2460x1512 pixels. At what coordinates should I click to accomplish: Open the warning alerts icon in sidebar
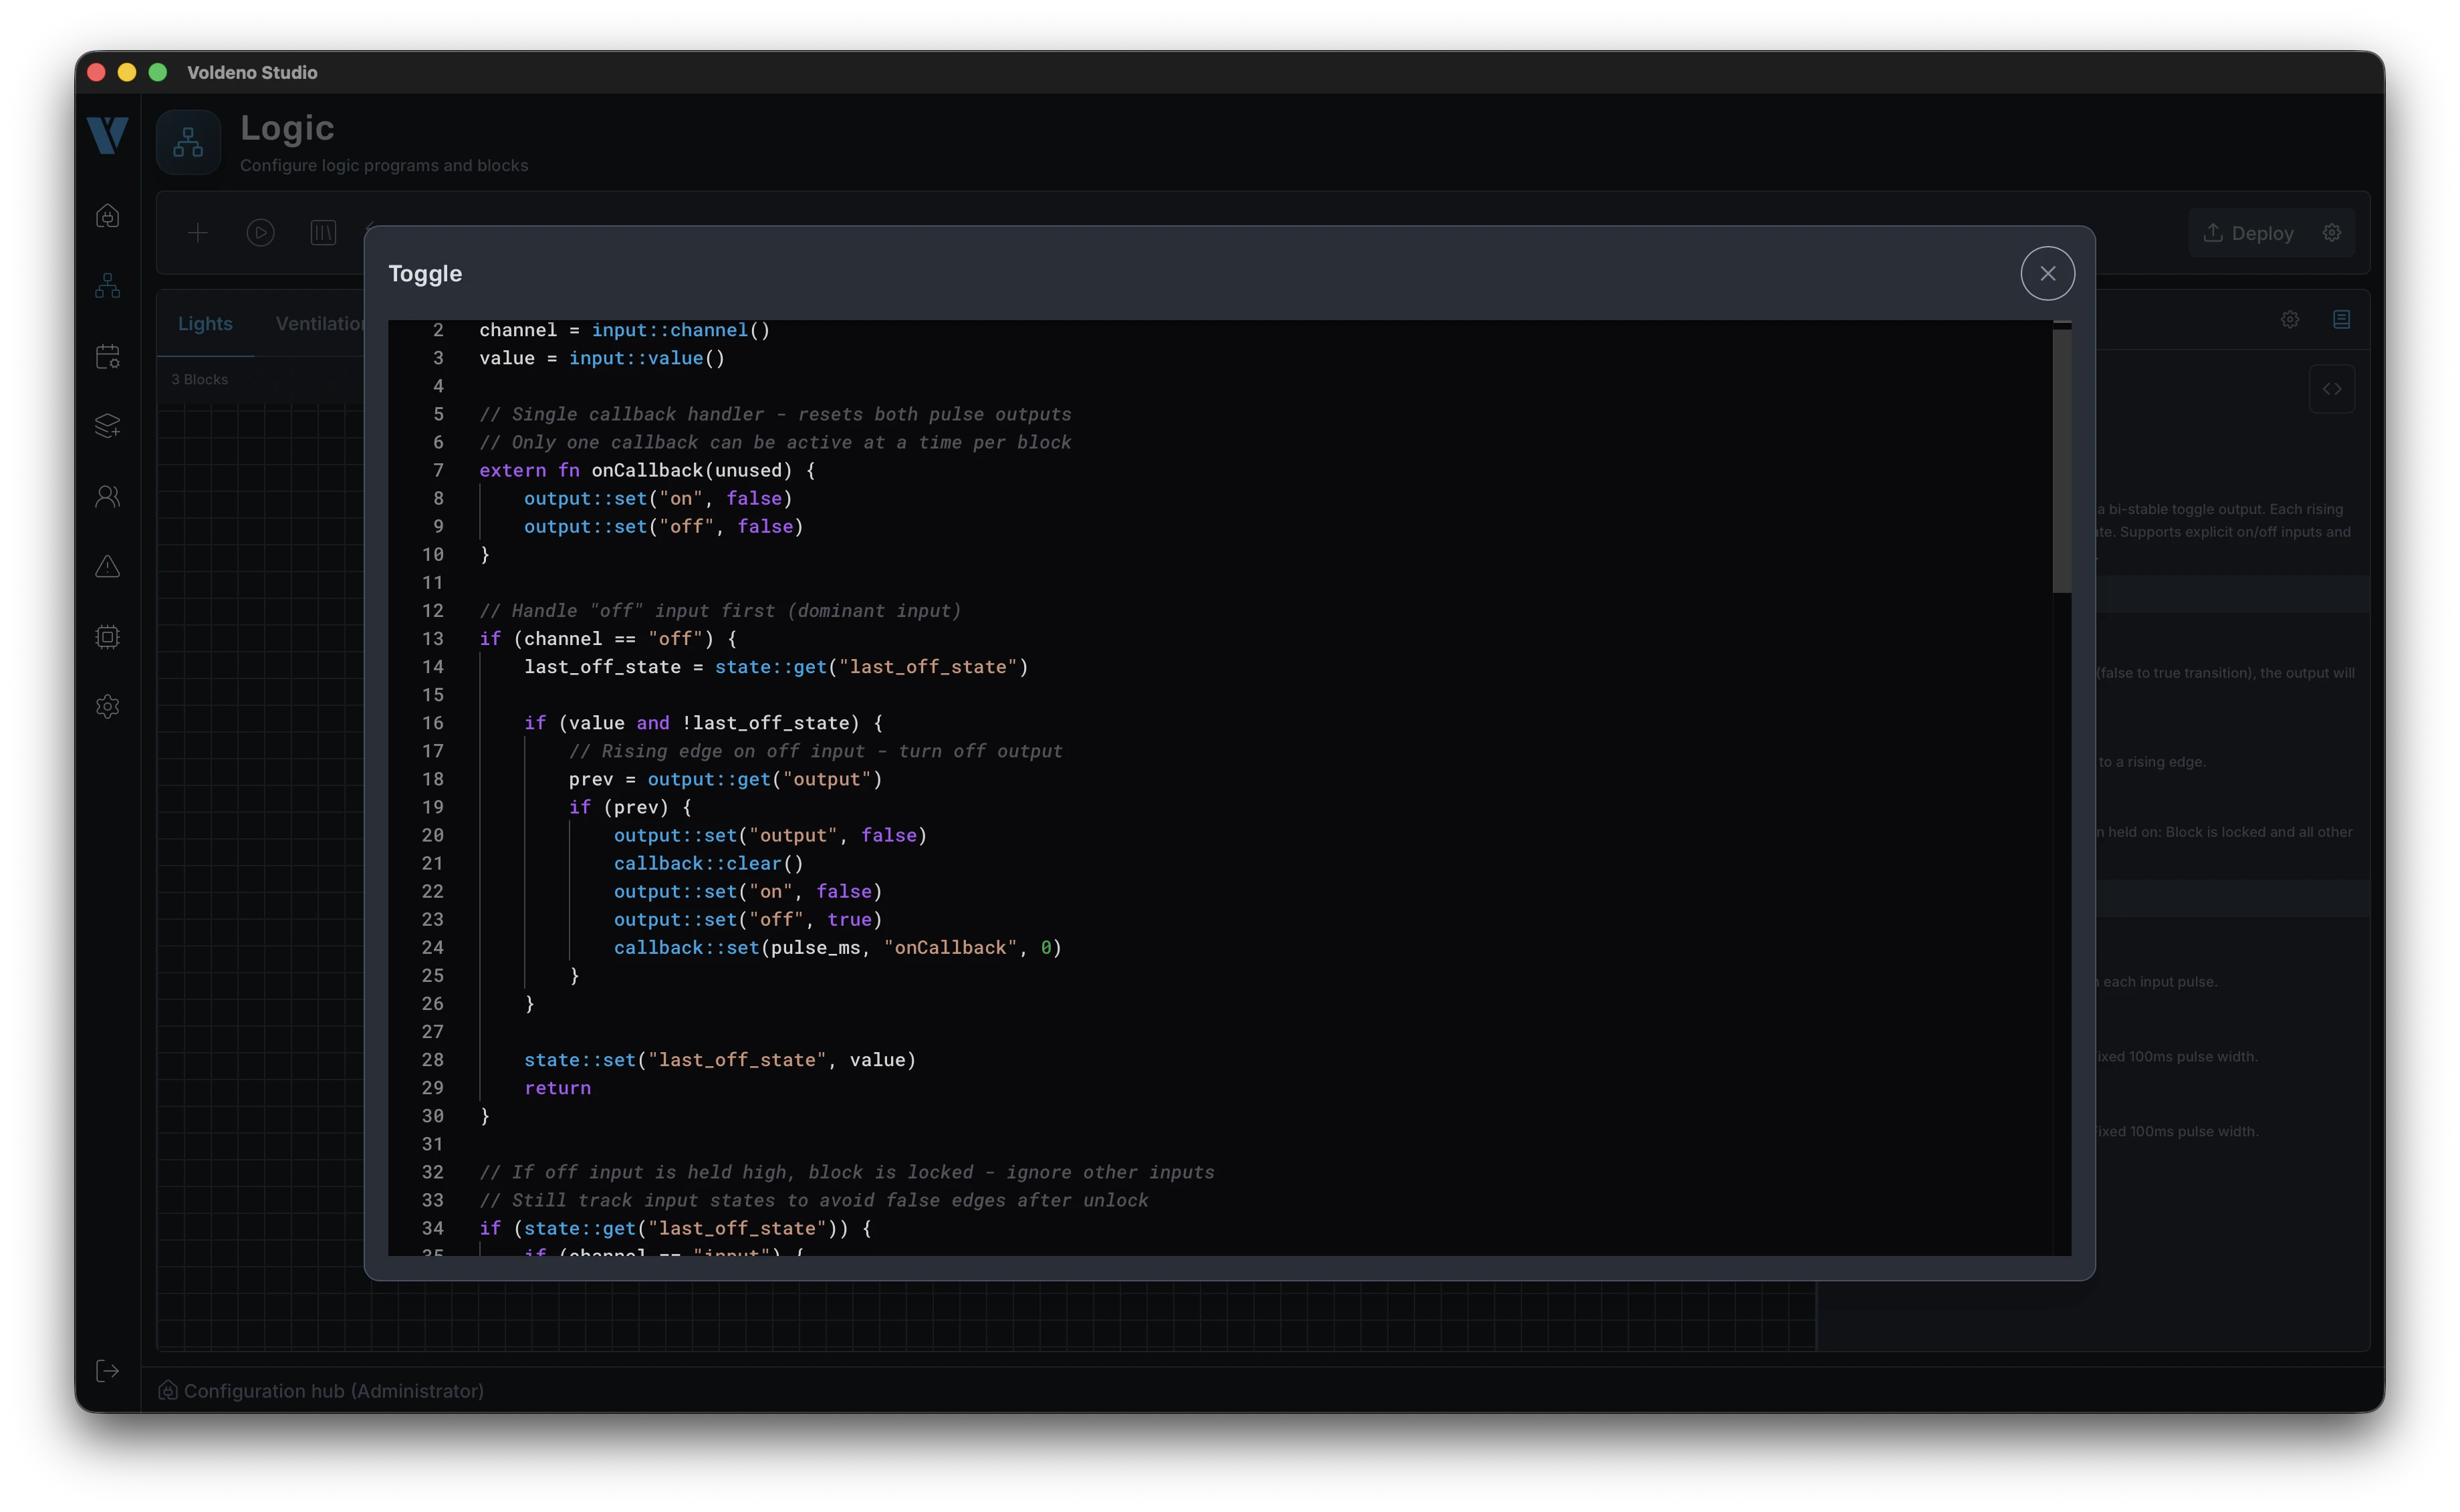(108, 566)
